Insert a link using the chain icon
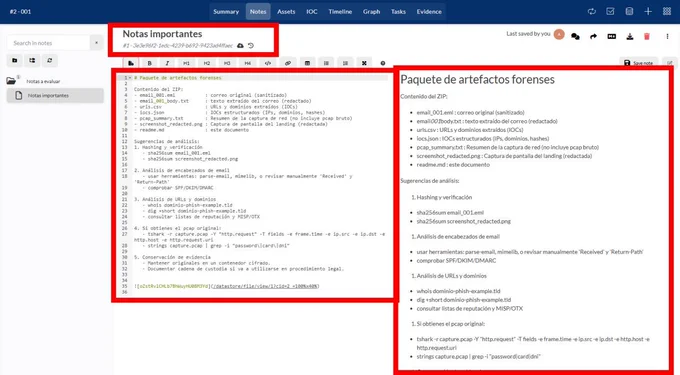This screenshot has height=375, width=680. pos(288,63)
